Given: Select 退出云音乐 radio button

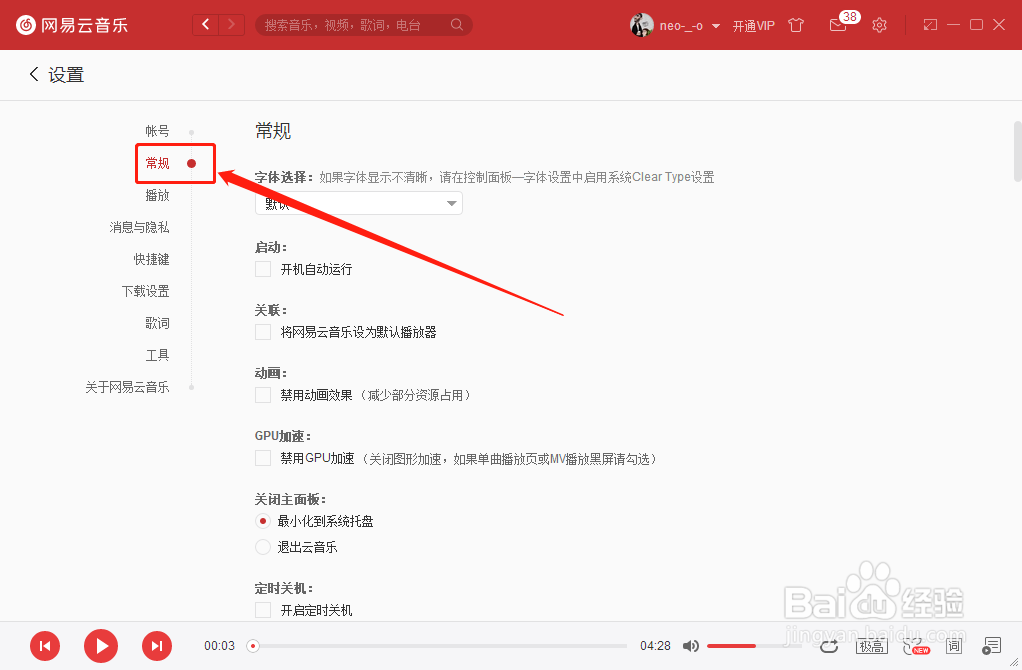Looking at the screenshot, I should pos(263,547).
